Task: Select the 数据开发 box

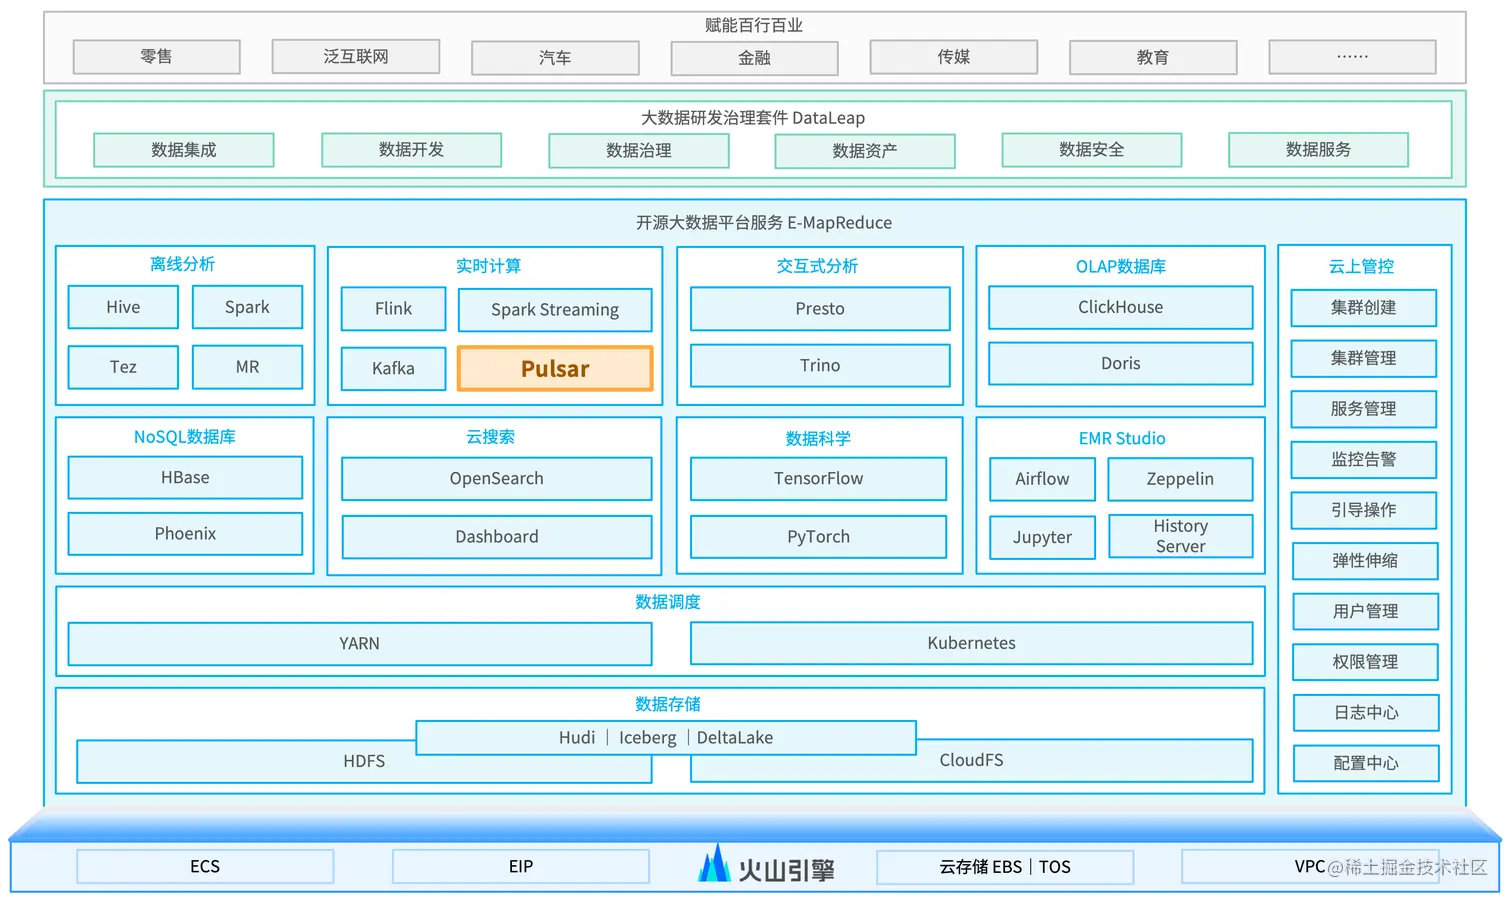Action: [411, 150]
